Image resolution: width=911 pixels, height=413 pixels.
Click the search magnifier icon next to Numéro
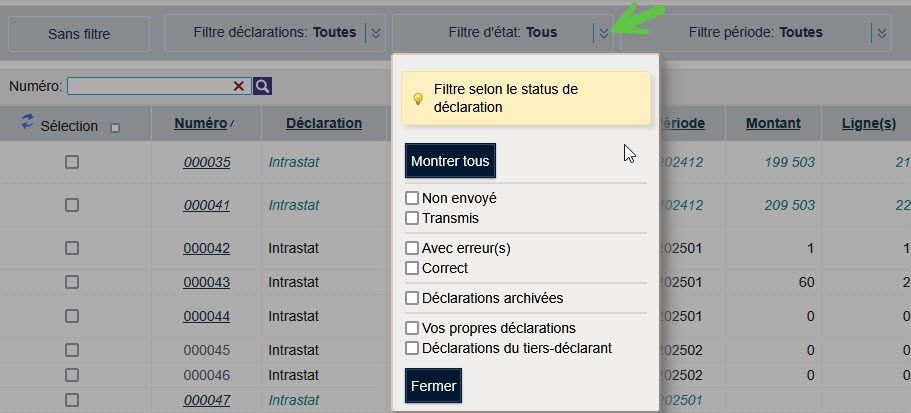[x=263, y=87]
